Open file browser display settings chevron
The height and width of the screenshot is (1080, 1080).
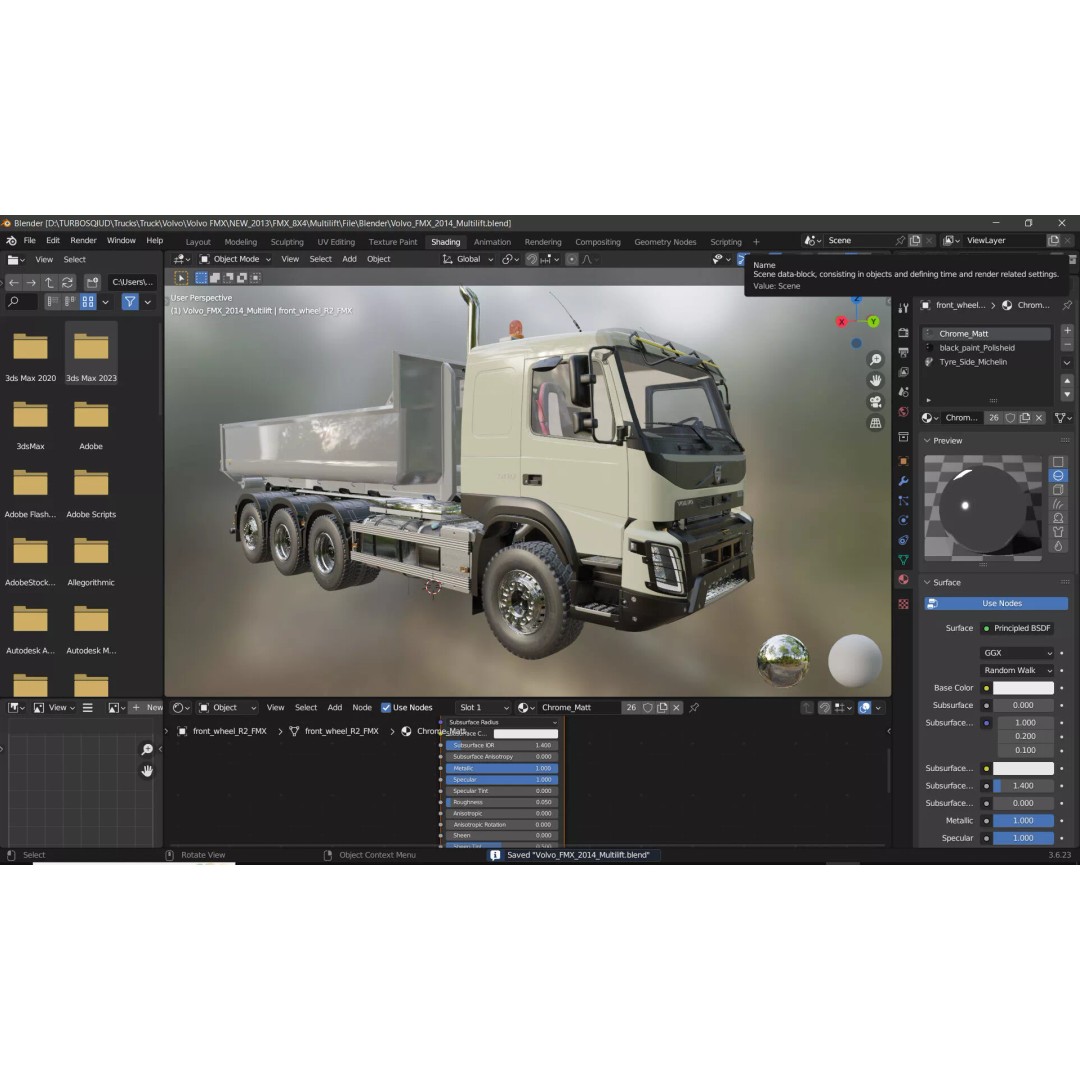click(x=105, y=302)
